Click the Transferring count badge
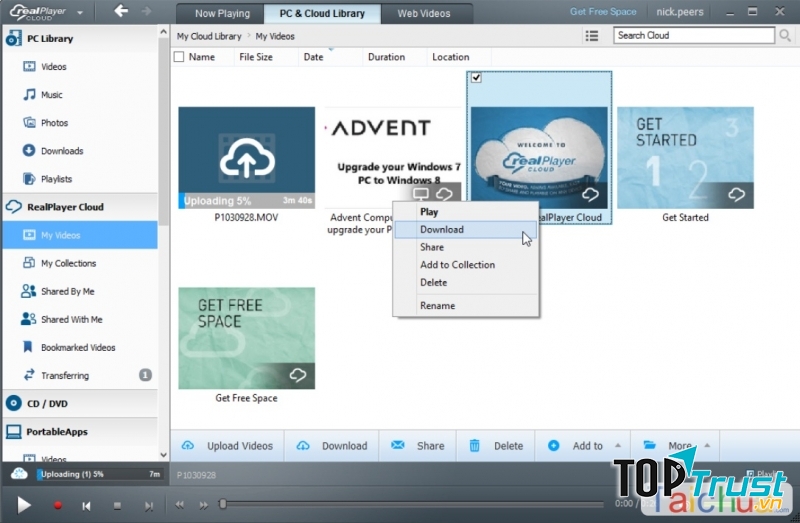Viewport: 800px width, 523px height. (x=145, y=376)
